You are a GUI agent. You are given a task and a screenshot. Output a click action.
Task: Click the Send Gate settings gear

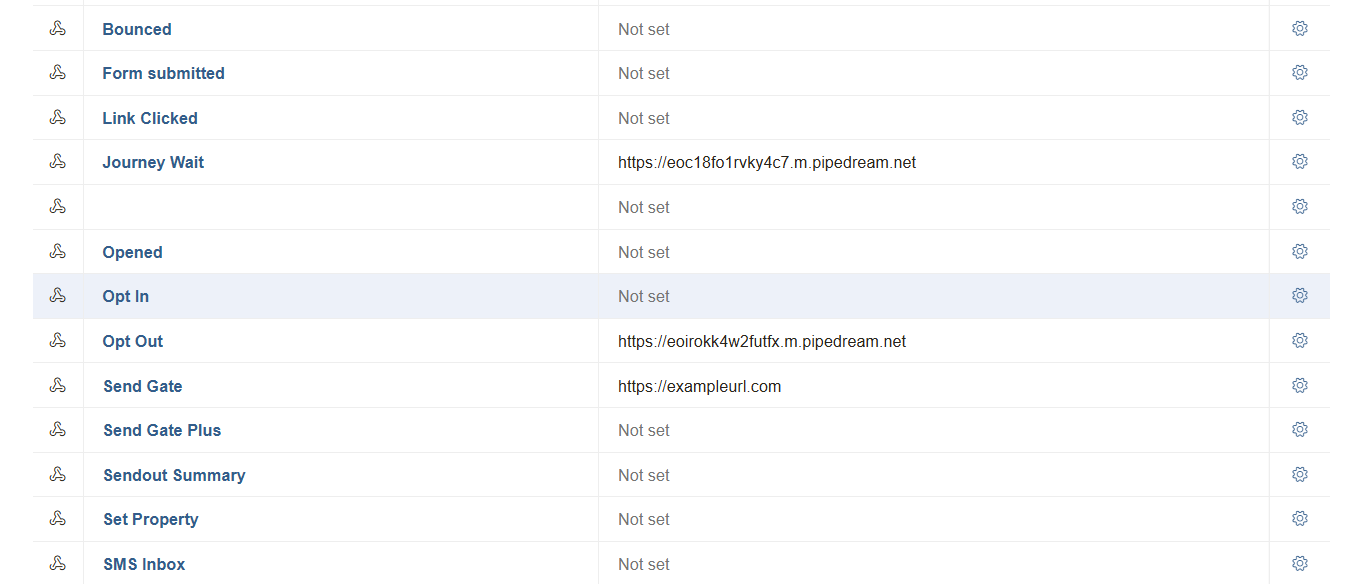[1299, 386]
